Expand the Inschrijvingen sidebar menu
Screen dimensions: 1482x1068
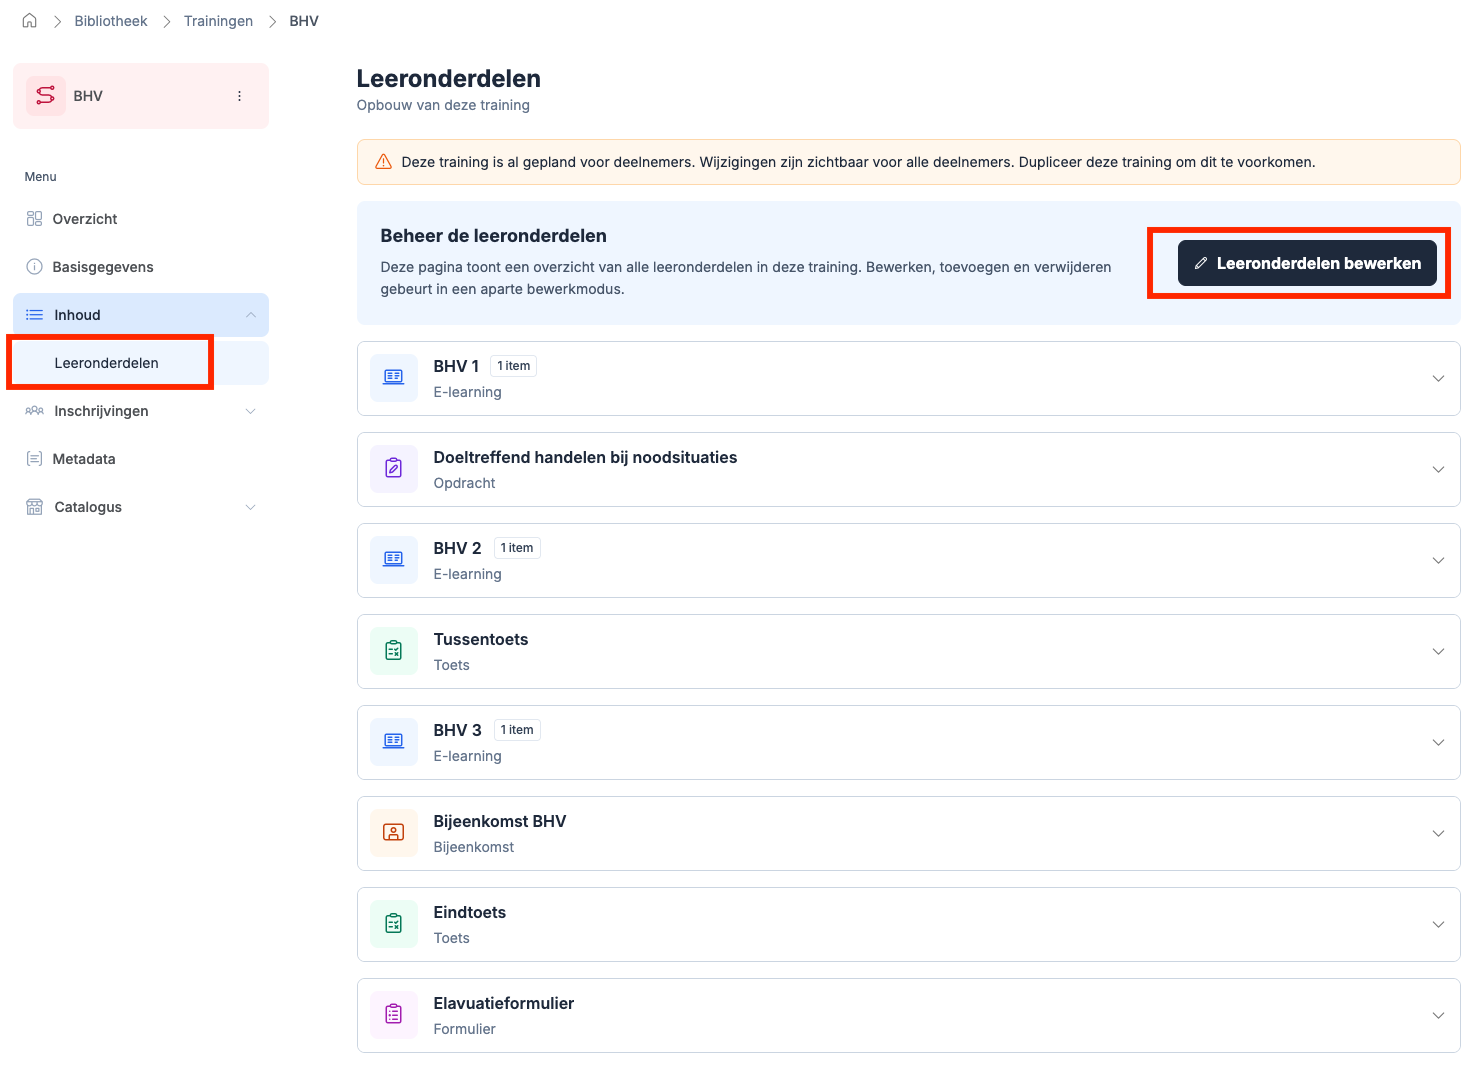250,411
